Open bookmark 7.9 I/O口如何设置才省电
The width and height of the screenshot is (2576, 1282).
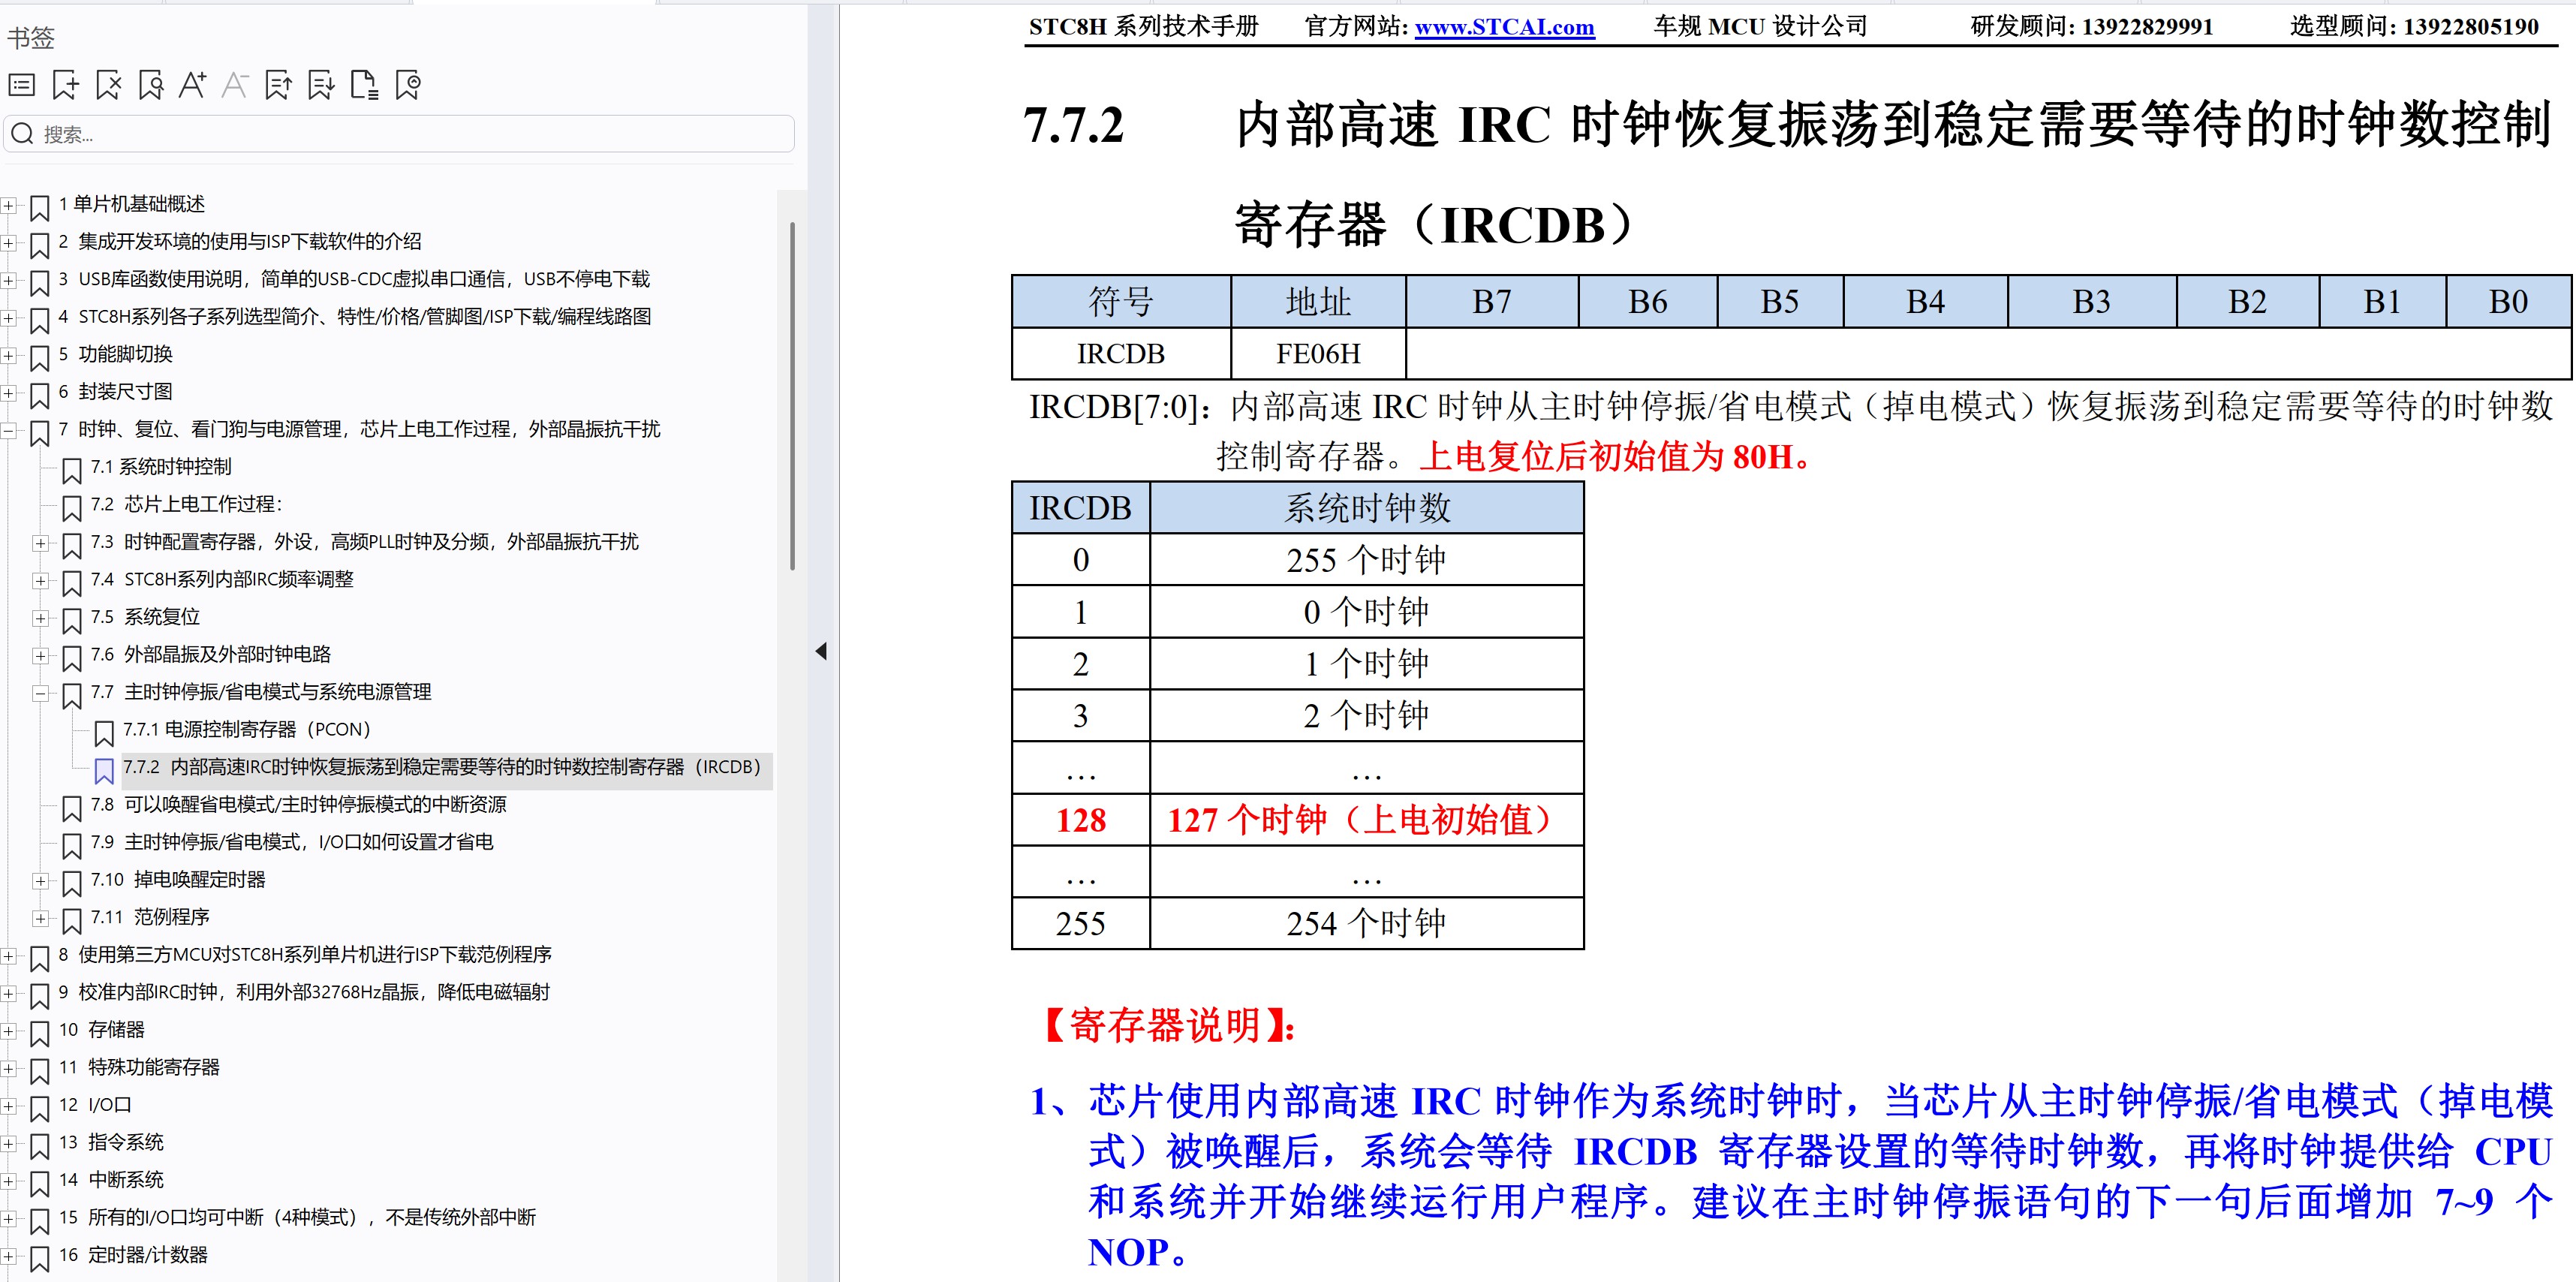tap(291, 842)
